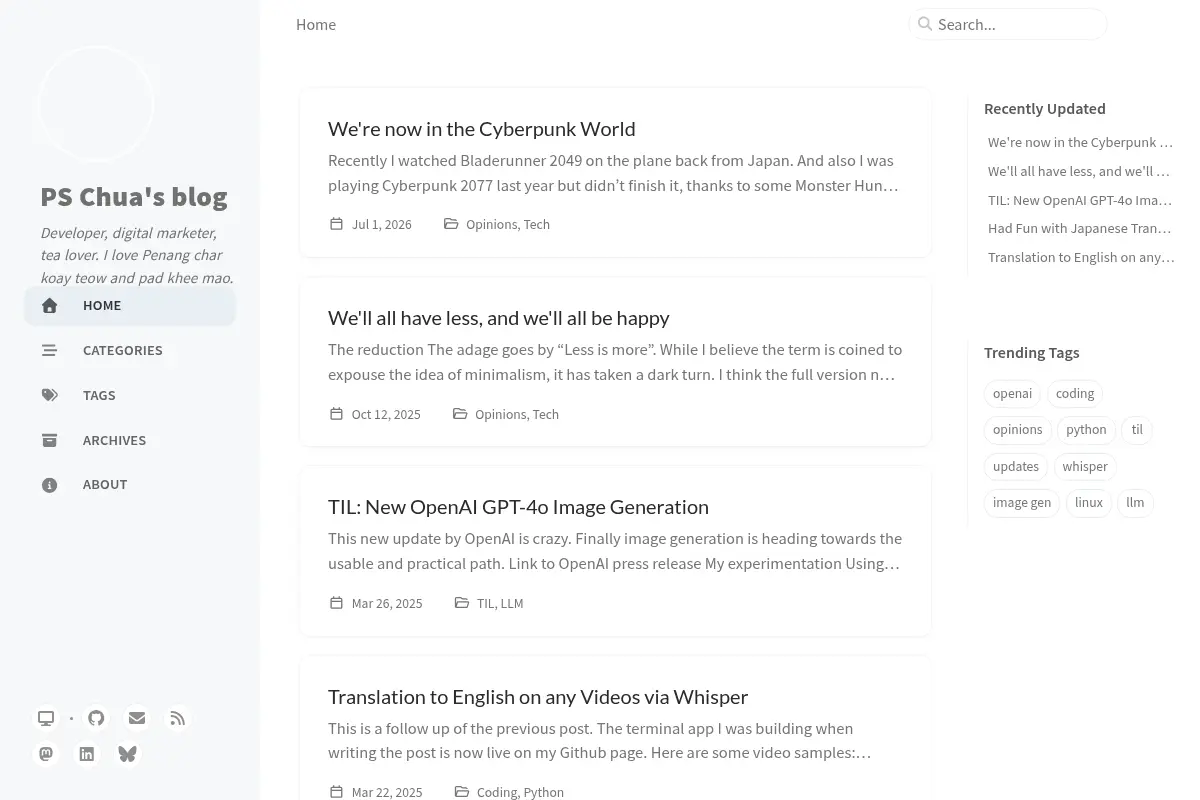Screen dimensions: 1200x800
Task: Open the Bluesky butterfly icon
Action: [127, 754]
